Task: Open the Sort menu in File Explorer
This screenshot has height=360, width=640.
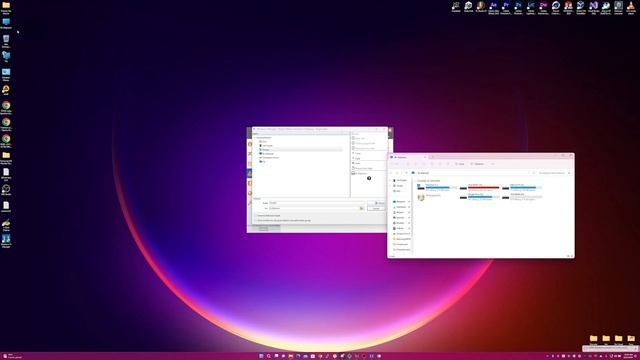Action: [460, 164]
